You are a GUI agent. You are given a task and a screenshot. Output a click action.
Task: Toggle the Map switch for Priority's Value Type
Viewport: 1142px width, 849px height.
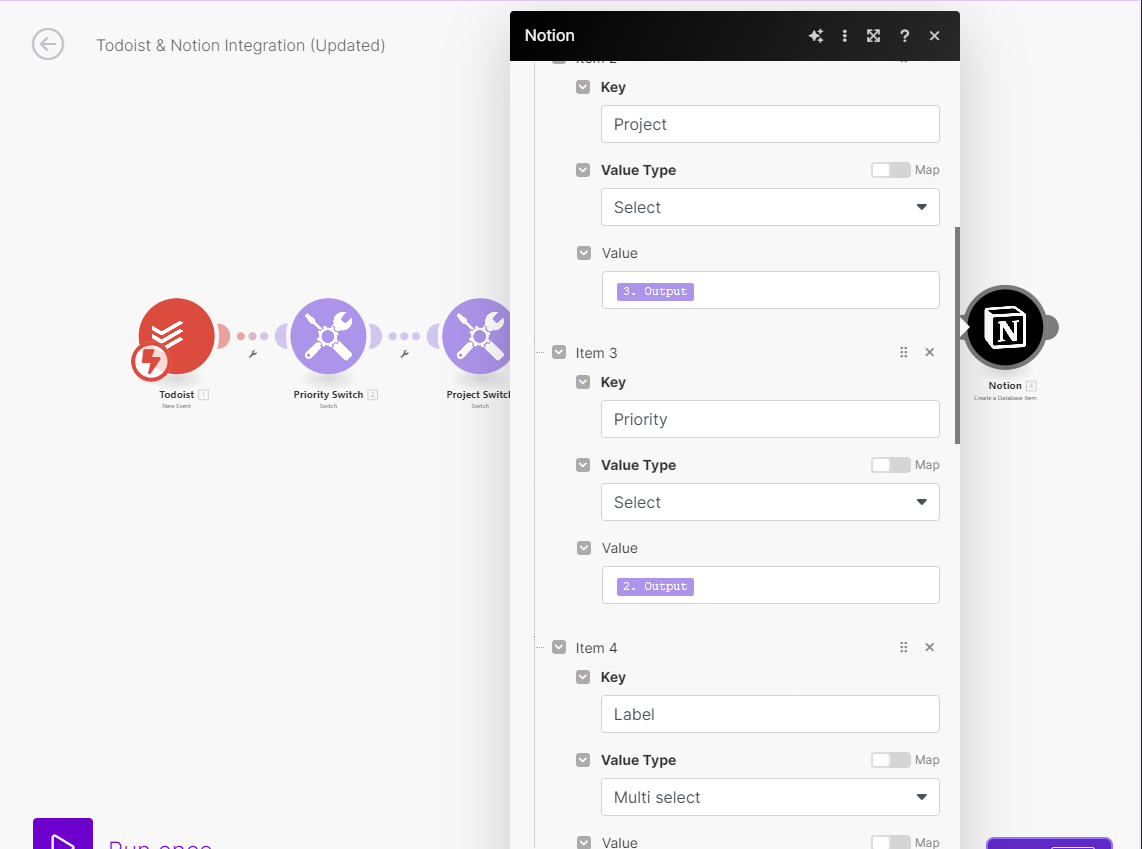tap(890, 465)
